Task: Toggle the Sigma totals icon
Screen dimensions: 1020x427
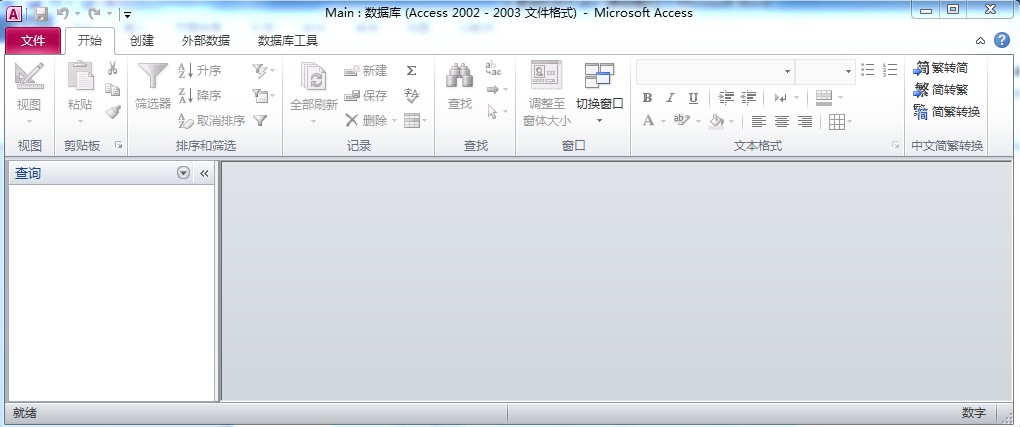Action: (411, 71)
